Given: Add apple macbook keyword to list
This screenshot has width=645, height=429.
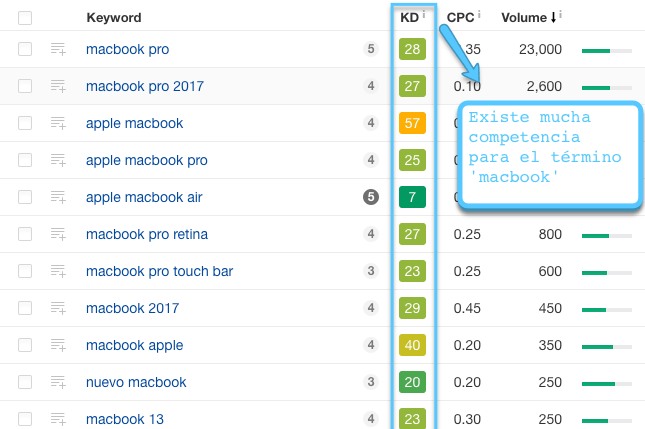Looking at the screenshot, I should [58, 123].
